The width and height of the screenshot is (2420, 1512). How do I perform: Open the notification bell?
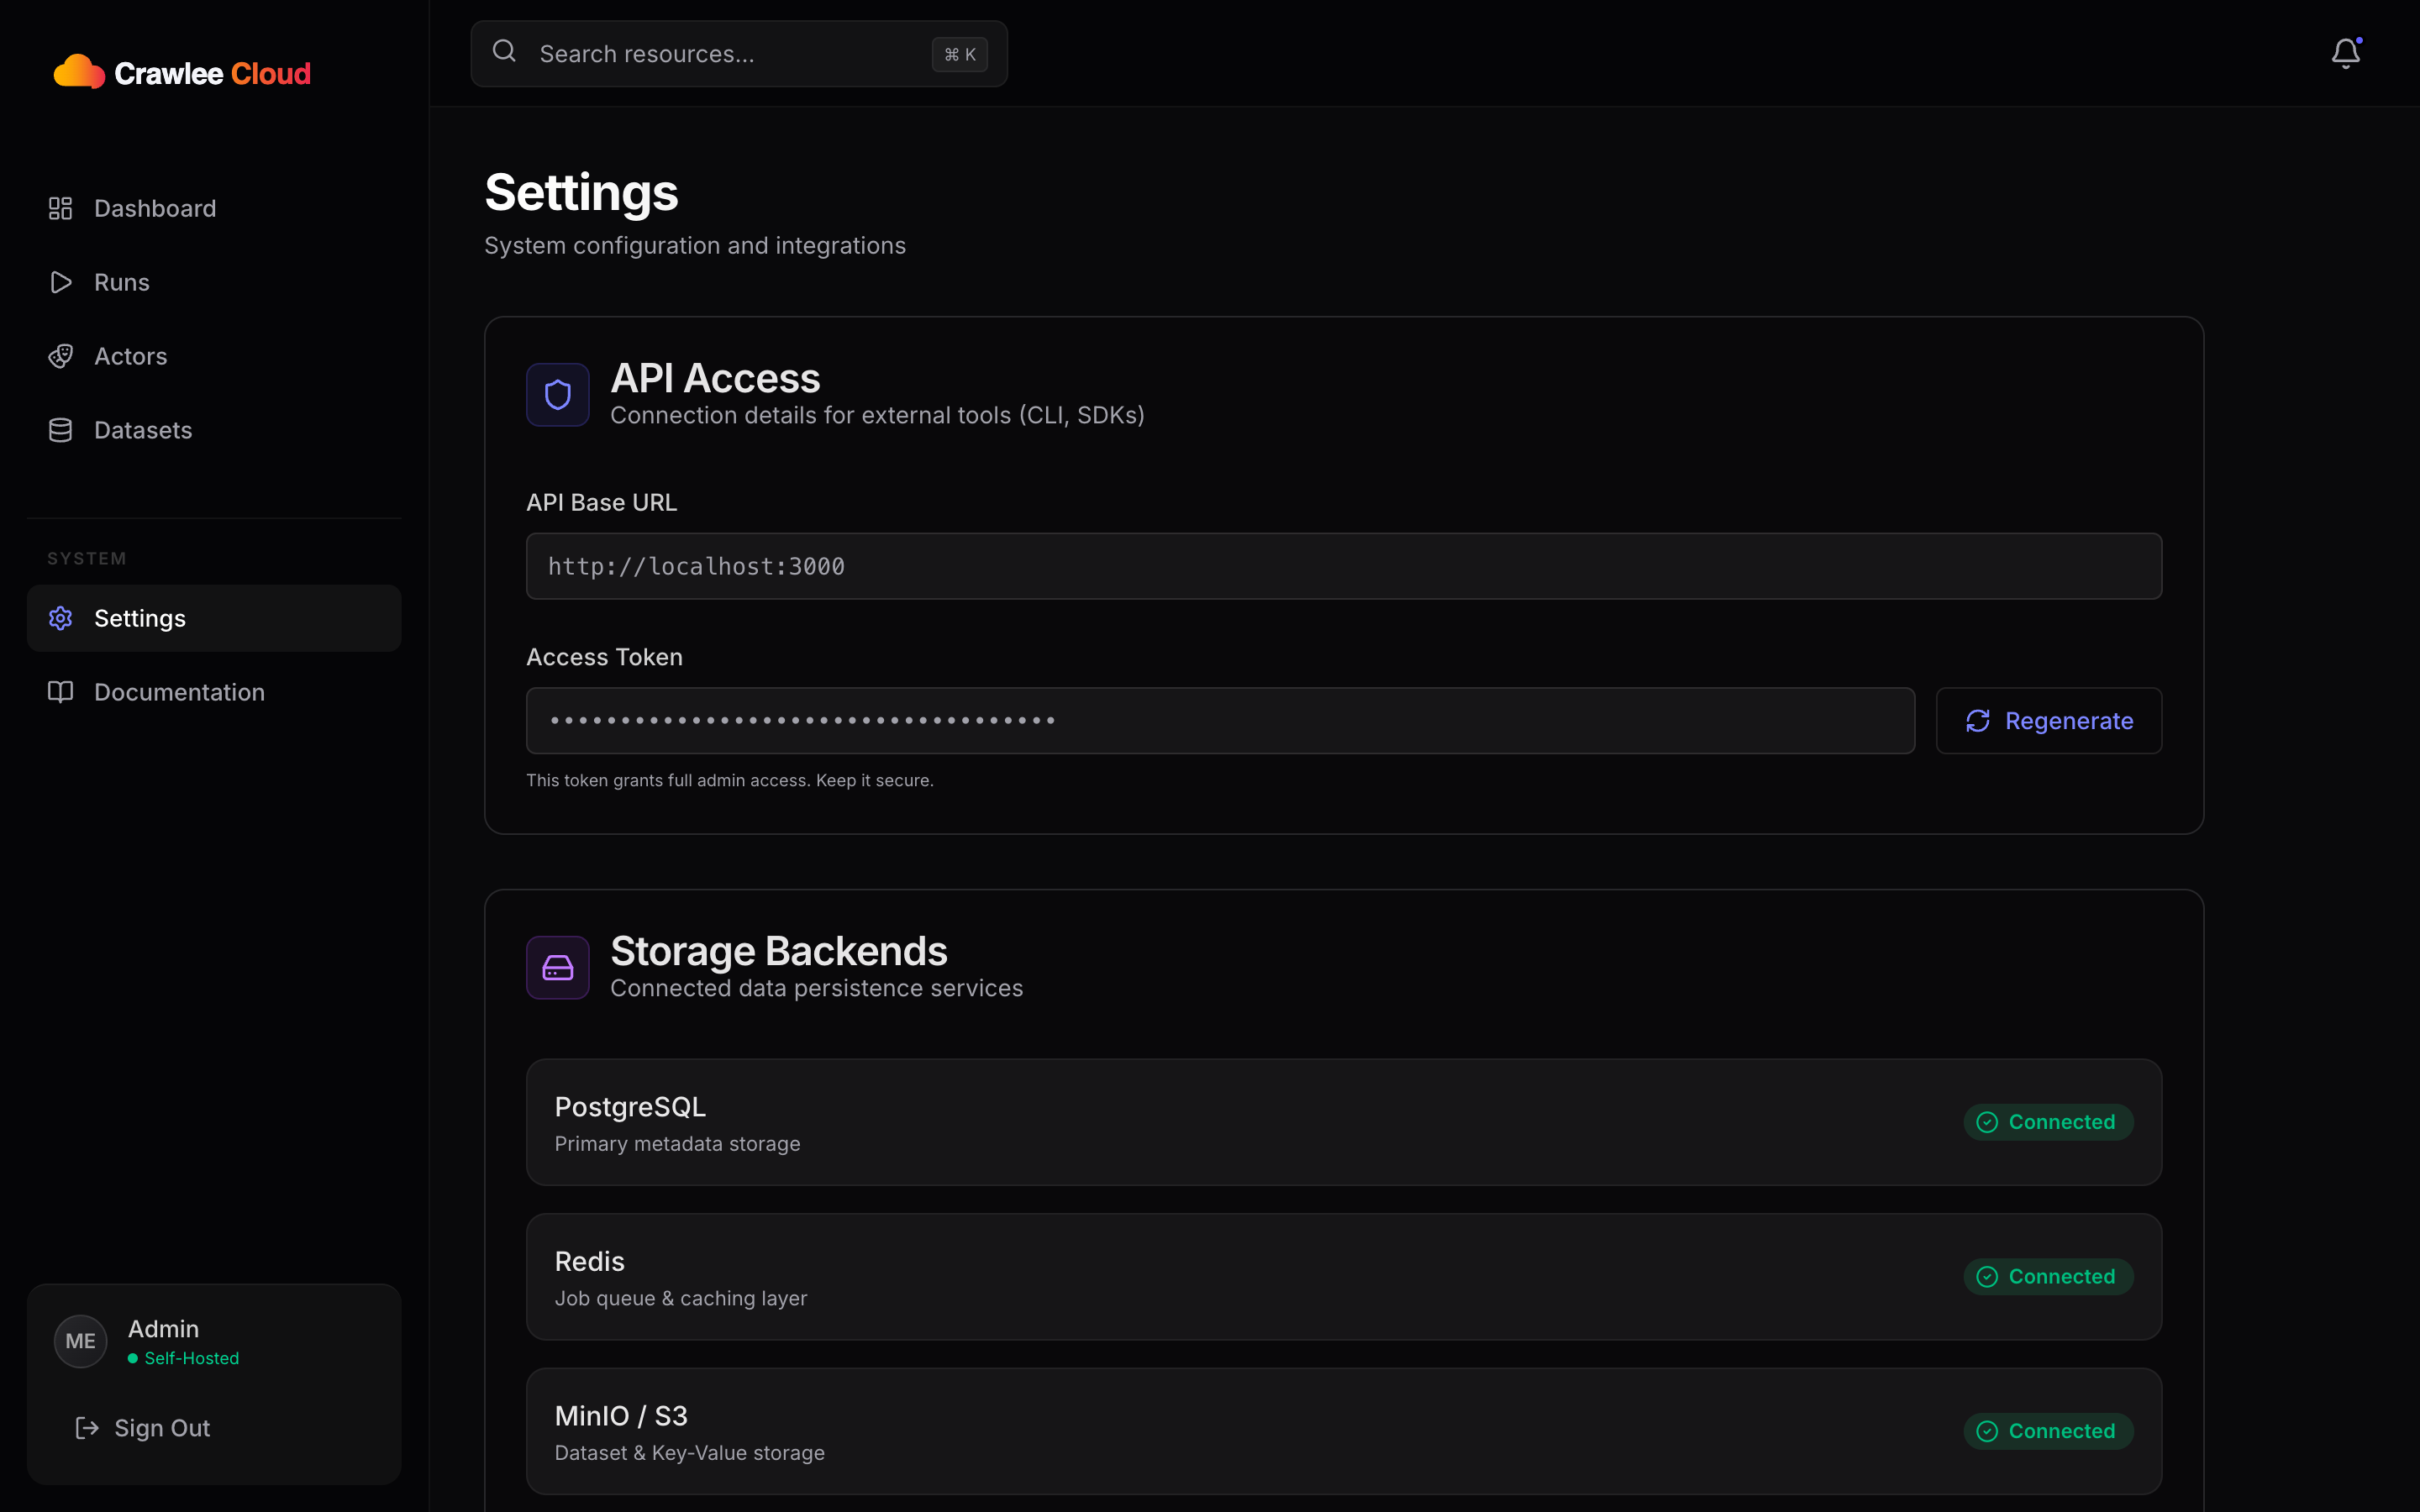click(x=2345, y=53)
